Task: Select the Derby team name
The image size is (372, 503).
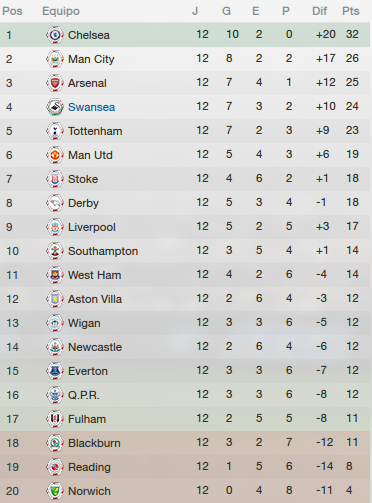Action: click(83, 203)
